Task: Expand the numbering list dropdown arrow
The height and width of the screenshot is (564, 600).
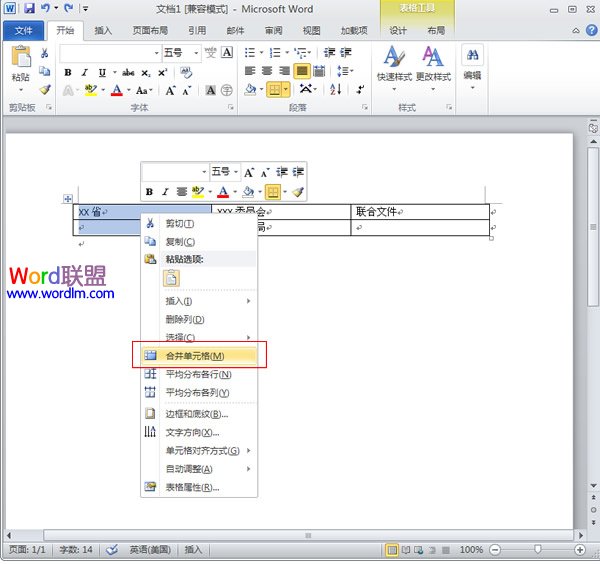Action: (x=287, y=52)
